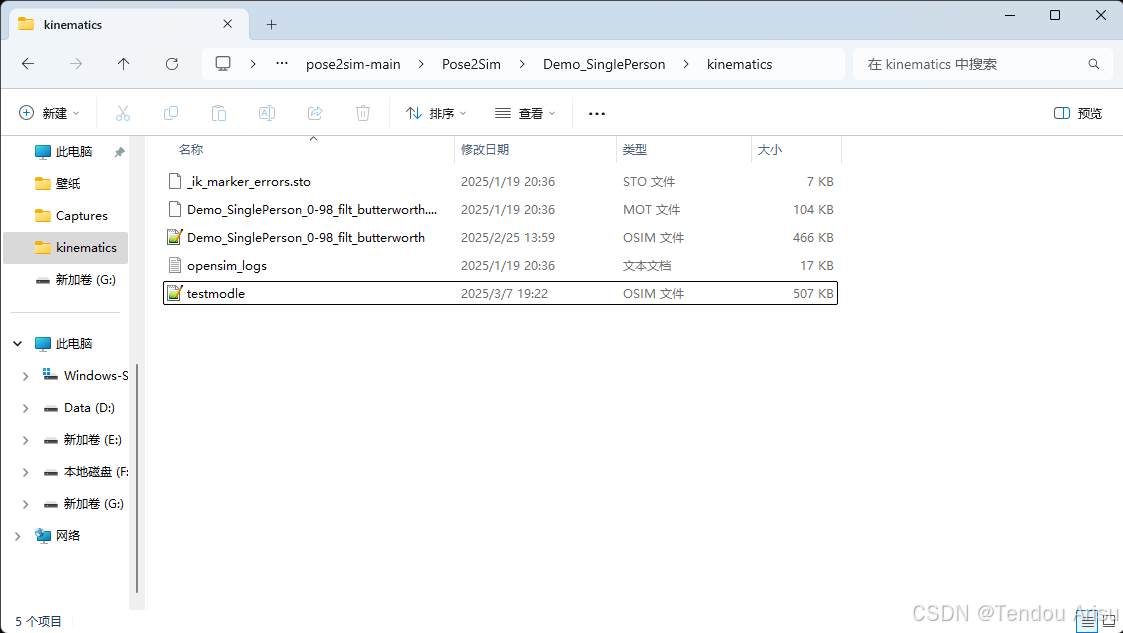Open a new tab with plus button
1123x633 pixels.
[x=271, y=24]
